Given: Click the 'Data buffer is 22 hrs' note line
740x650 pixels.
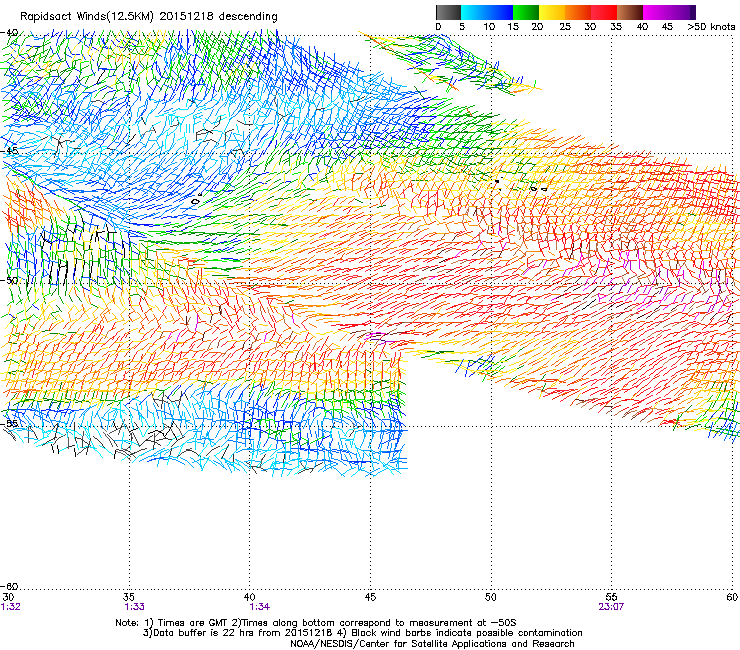Looking at the screenshot, I should [x=362, y=633].
